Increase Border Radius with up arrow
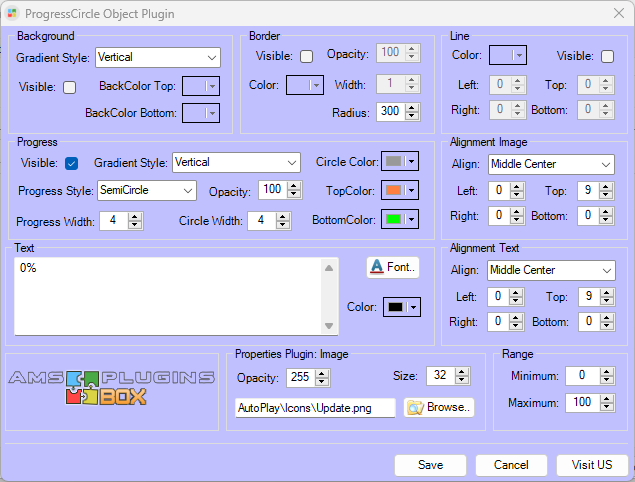The width and height of the screenshot is (635, 482). click(x=412, y=108)
